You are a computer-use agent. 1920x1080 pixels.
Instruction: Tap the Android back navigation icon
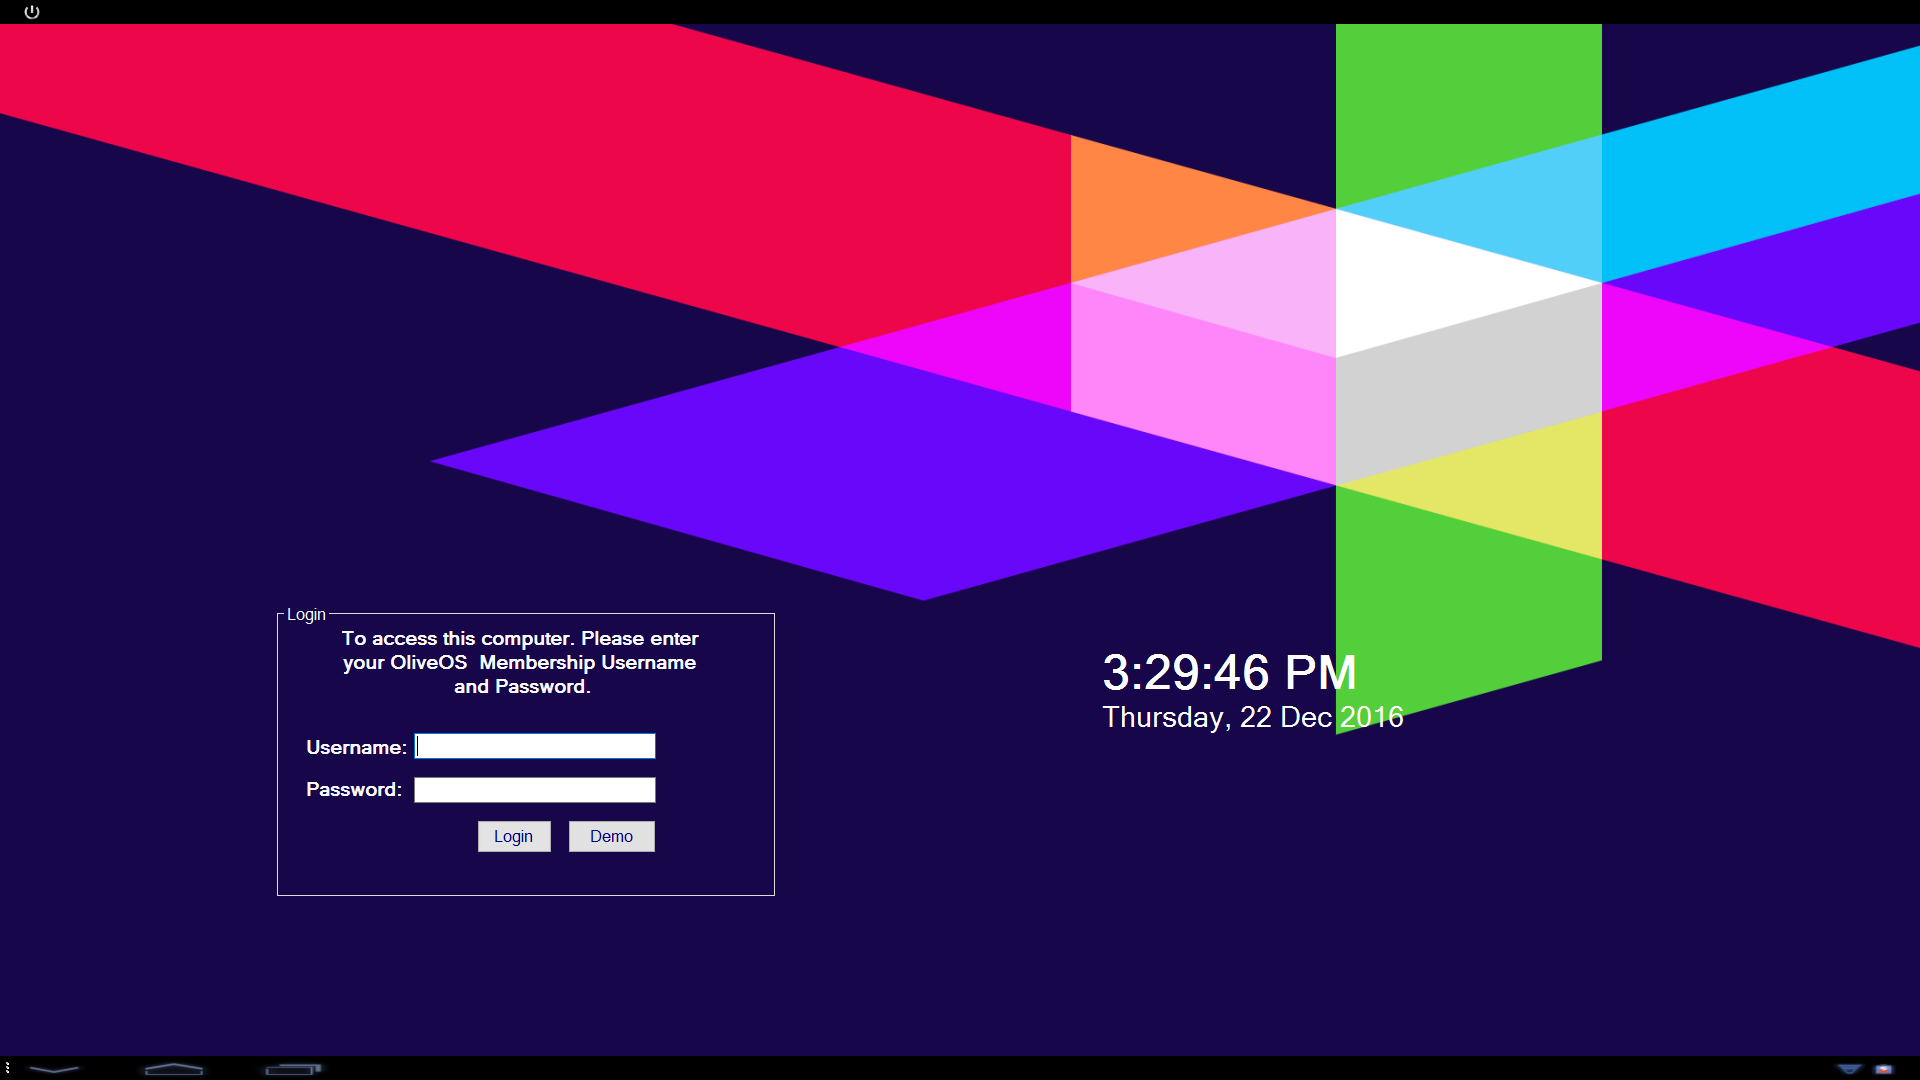[54, 1069]
